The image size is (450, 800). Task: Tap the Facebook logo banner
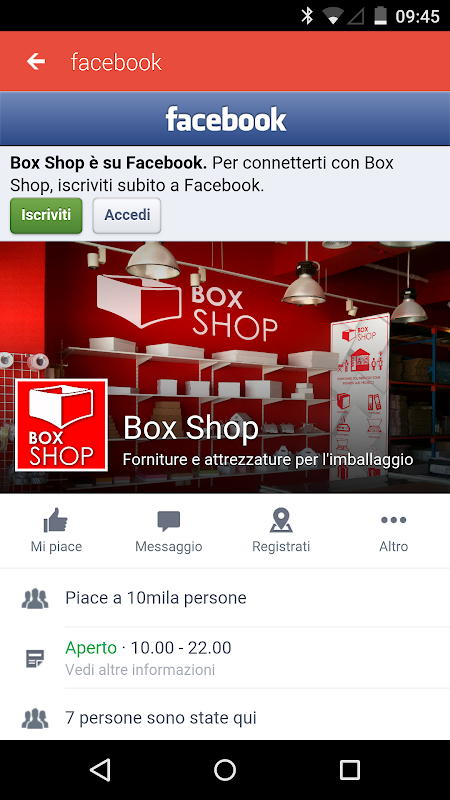click(225, 119)
